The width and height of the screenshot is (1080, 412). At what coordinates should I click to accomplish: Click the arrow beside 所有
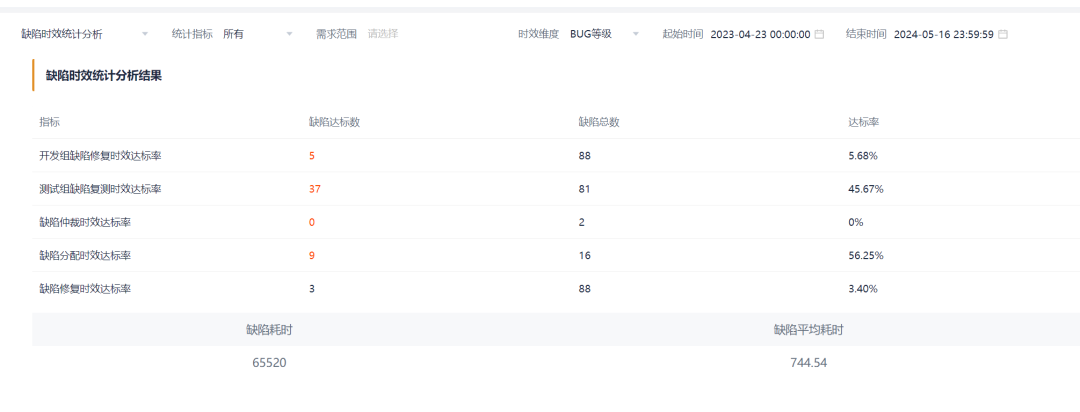point(289,34)
